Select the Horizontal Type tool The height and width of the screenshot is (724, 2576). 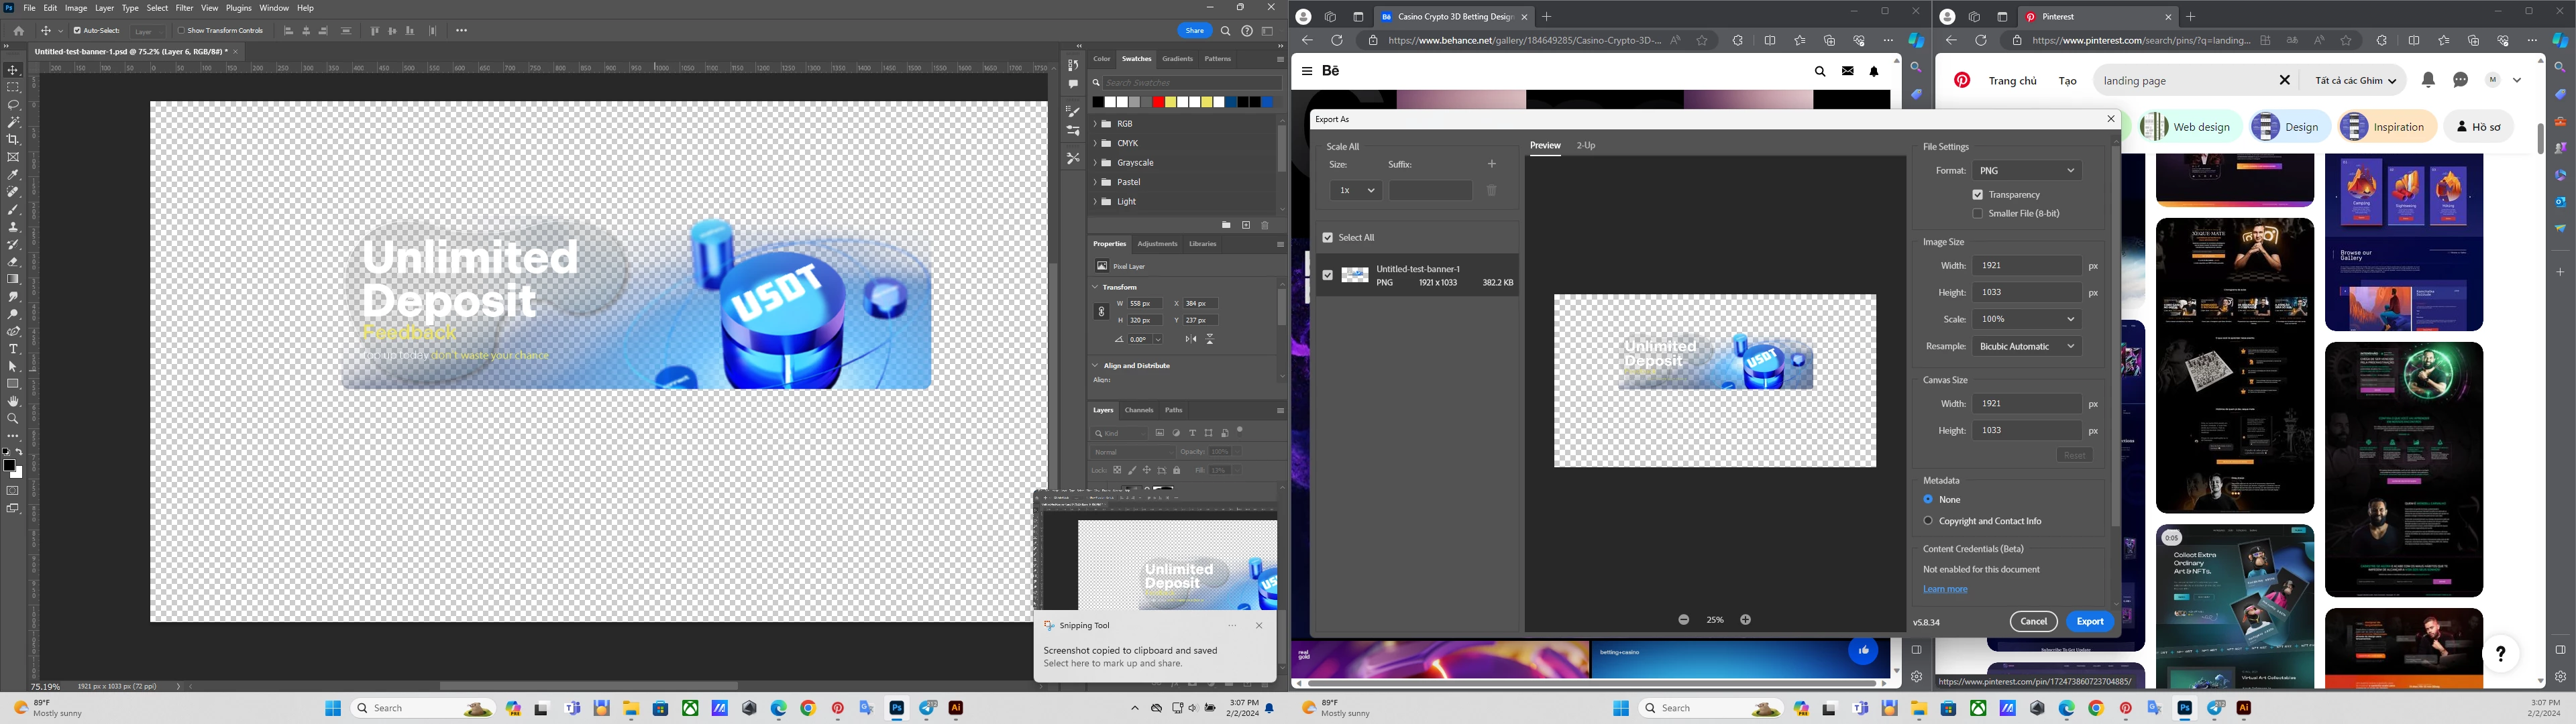(13, 349)
